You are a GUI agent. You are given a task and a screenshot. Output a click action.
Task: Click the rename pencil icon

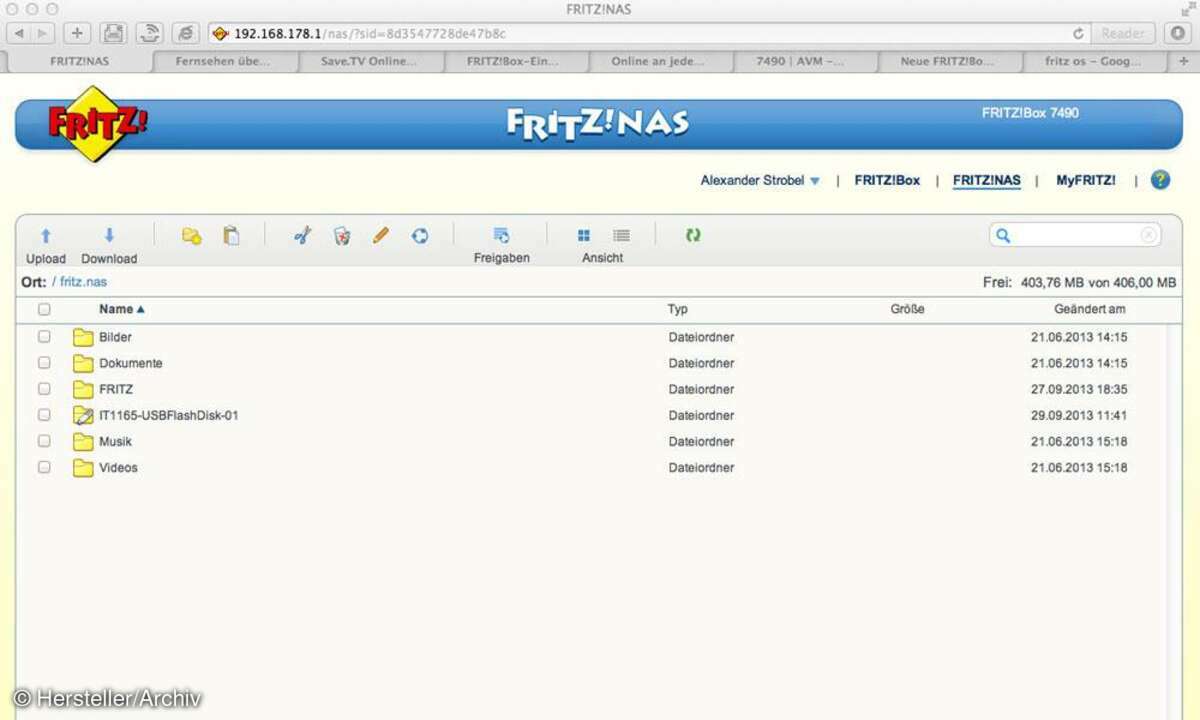pos(380,236)
